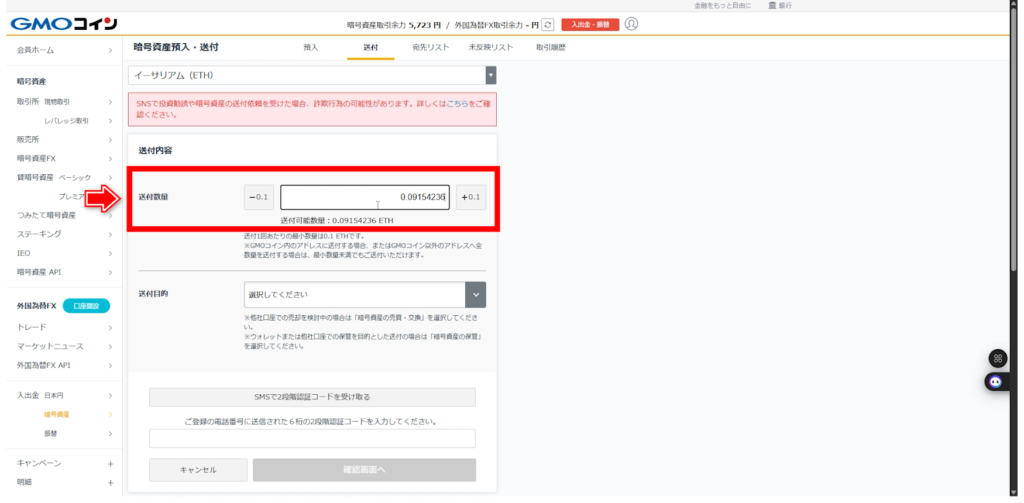Open the chatbot assistant floating icon

pyautogui.click(x=996, y=381)
